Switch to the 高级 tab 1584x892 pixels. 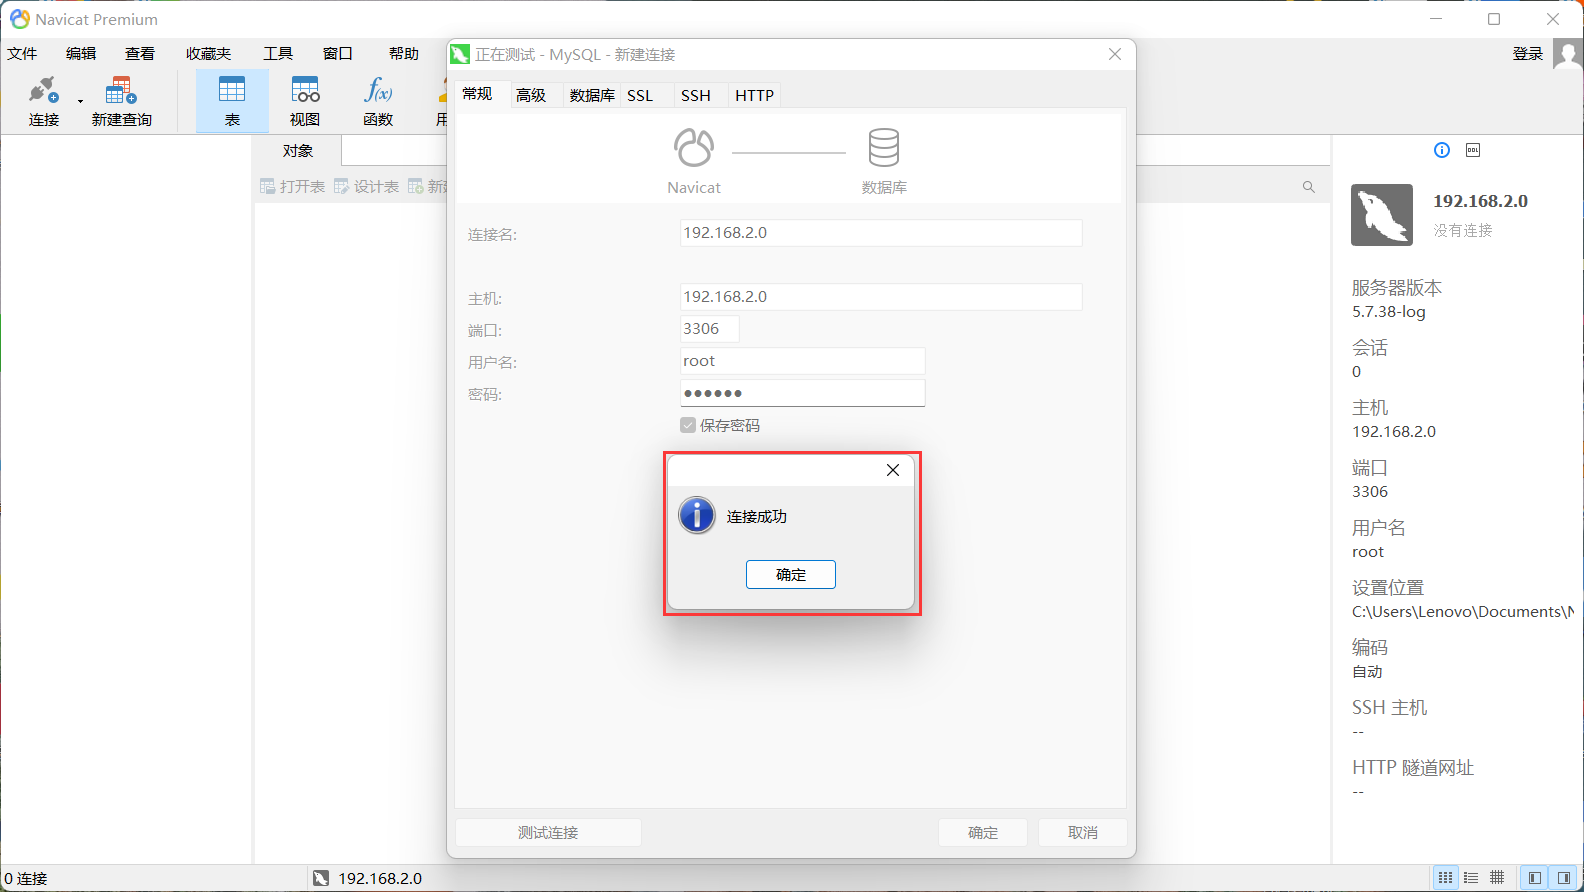click(531, 95)
